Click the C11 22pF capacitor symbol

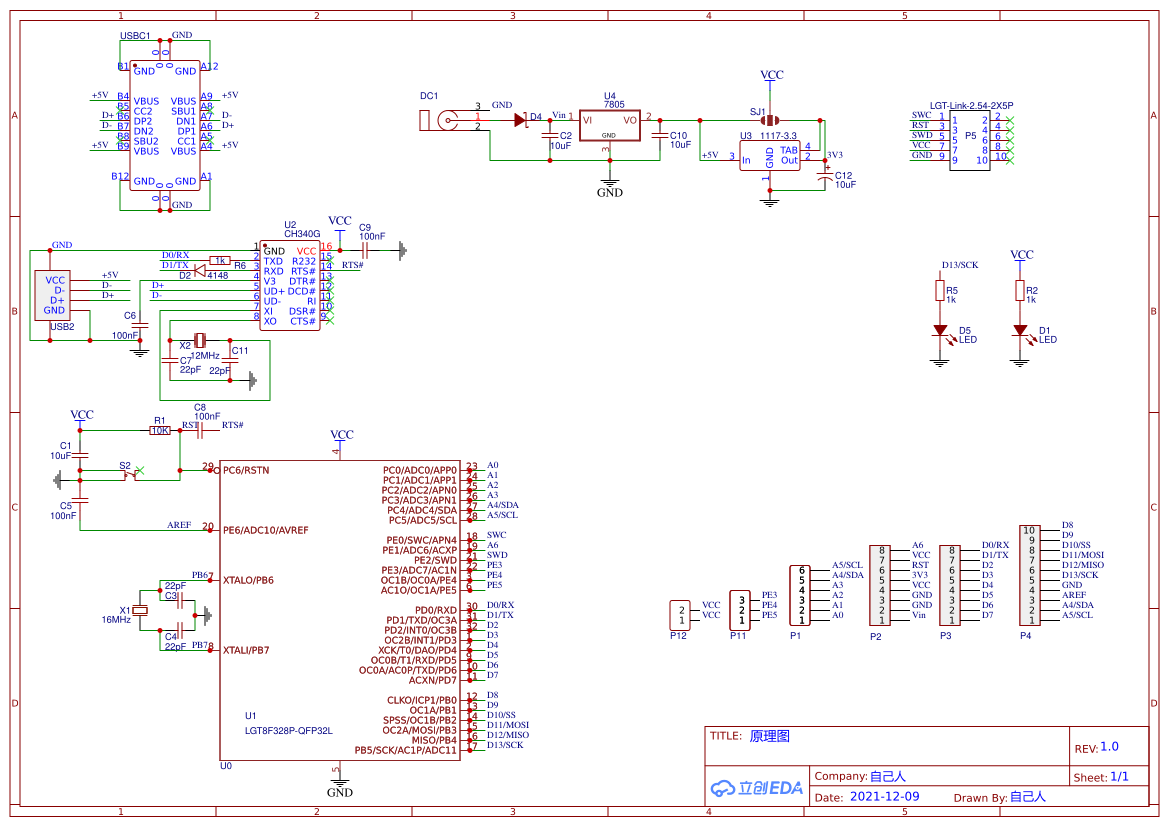click(x=230, y=362)
